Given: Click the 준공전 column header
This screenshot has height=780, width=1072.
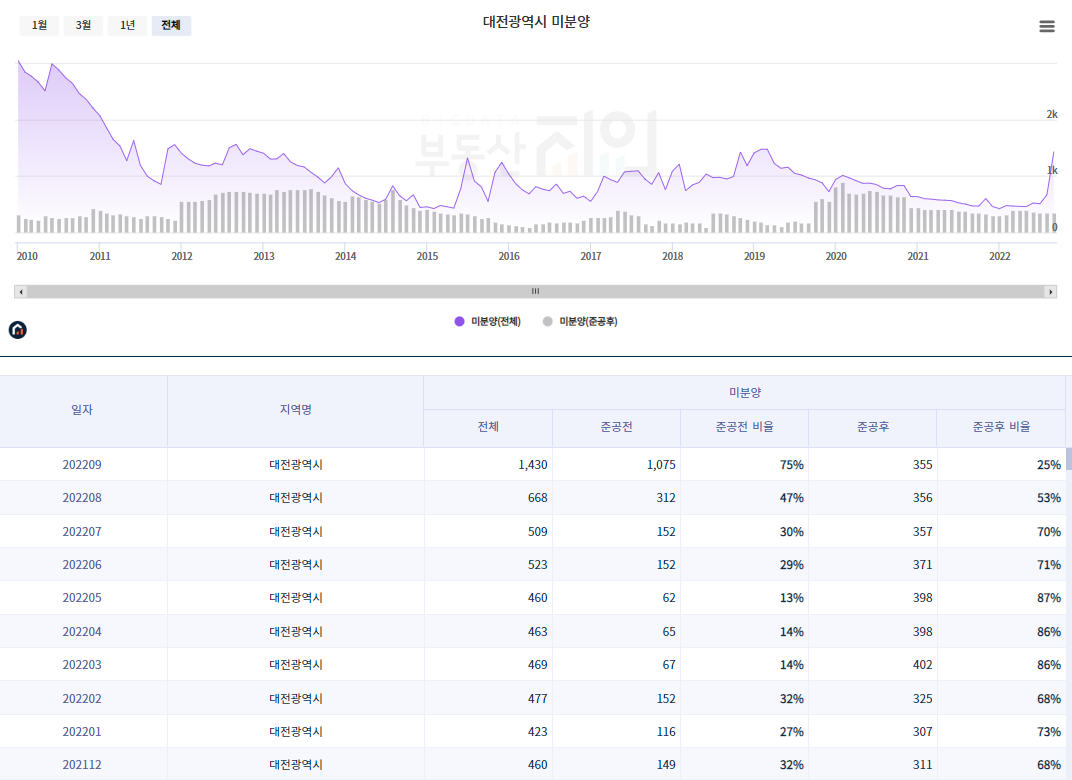Looking at the screenshot, I should pyautogui.click(x=617, y=427).
